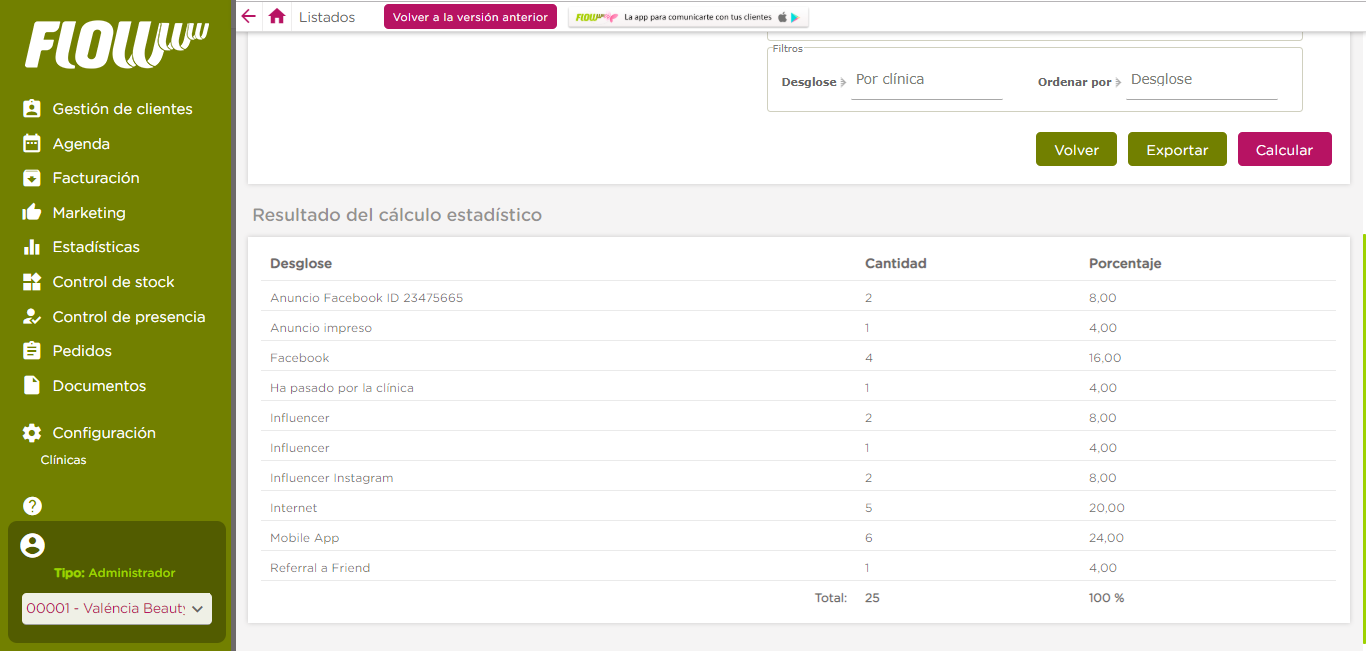Image resolution: width=1366 pixels, height=651 pixels.
Task: Open Documentos in the sidebar menu
Action: click(x=99, y=386)
